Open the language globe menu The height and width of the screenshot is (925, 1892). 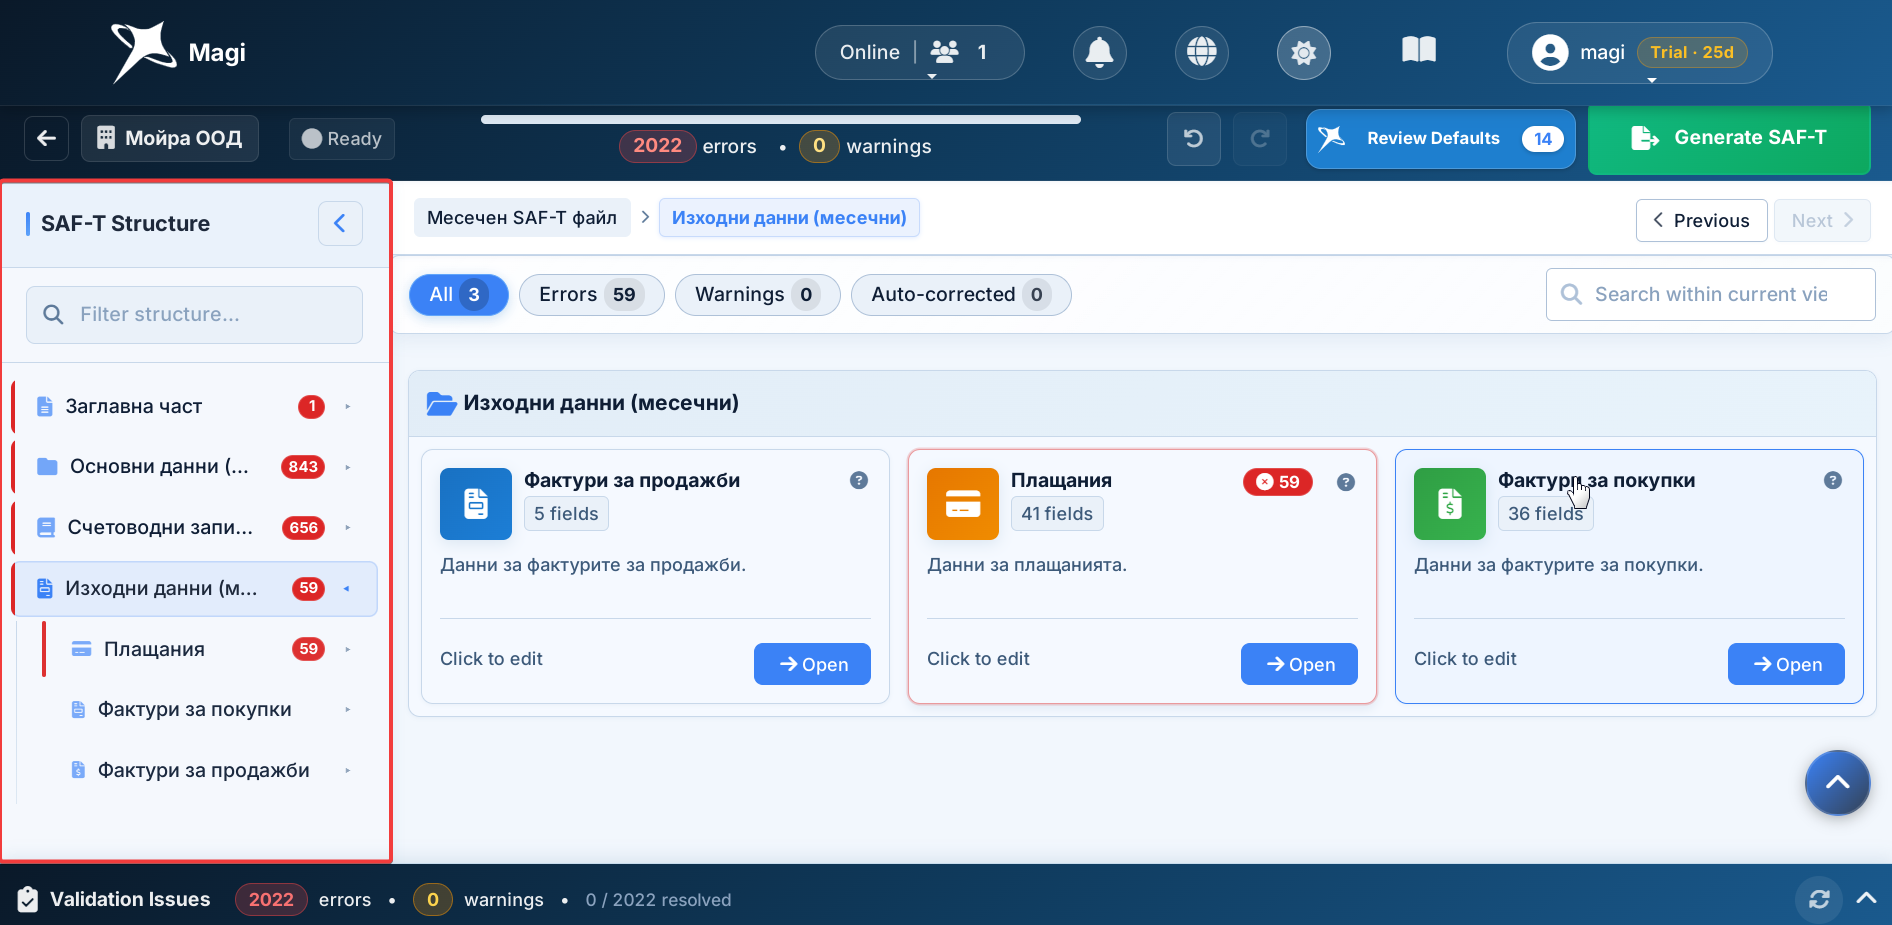(x=1201, y=52)
